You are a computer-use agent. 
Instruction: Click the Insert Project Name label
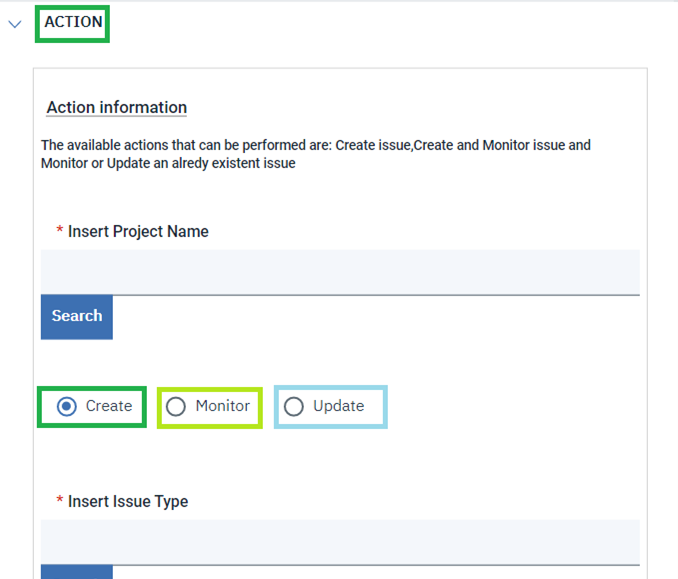pos(138,231)
